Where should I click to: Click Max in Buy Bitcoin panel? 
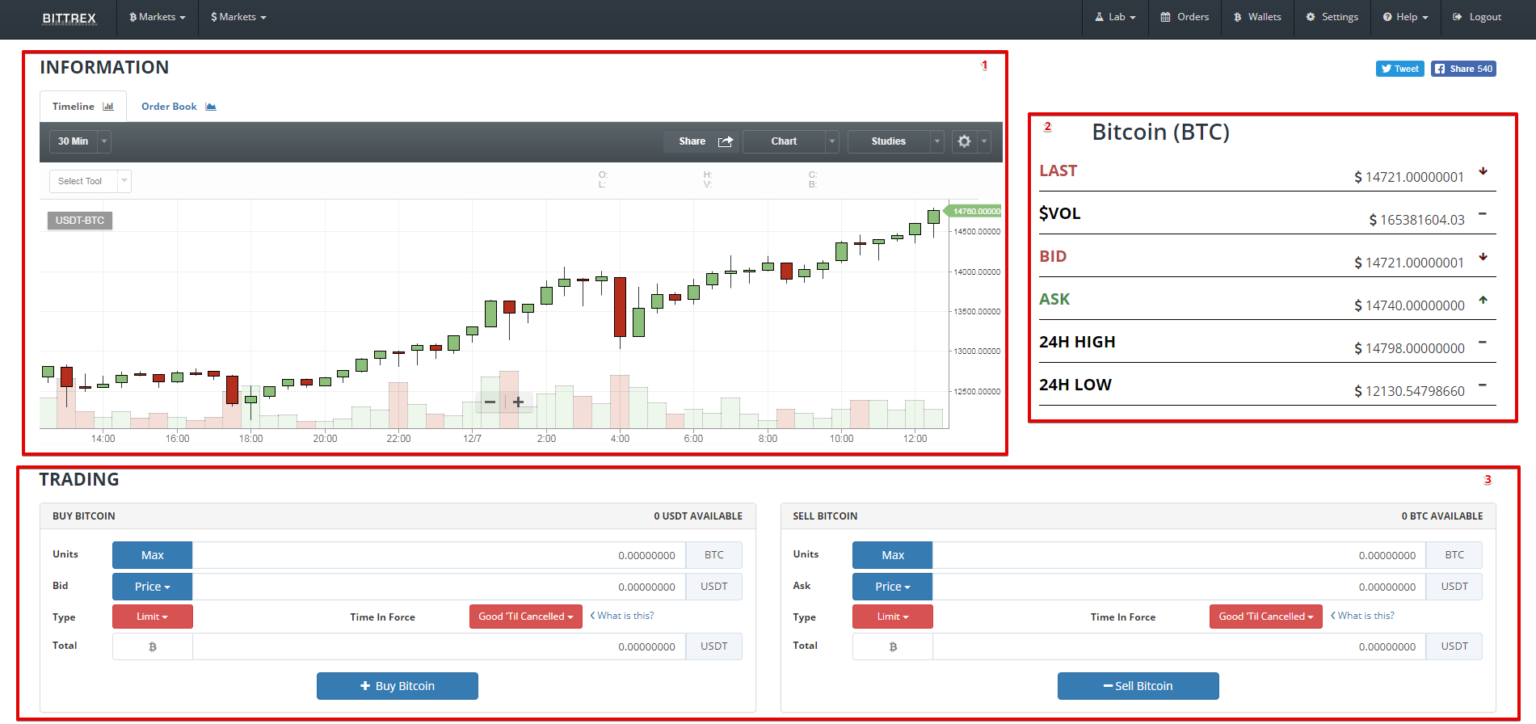point(152,555)
